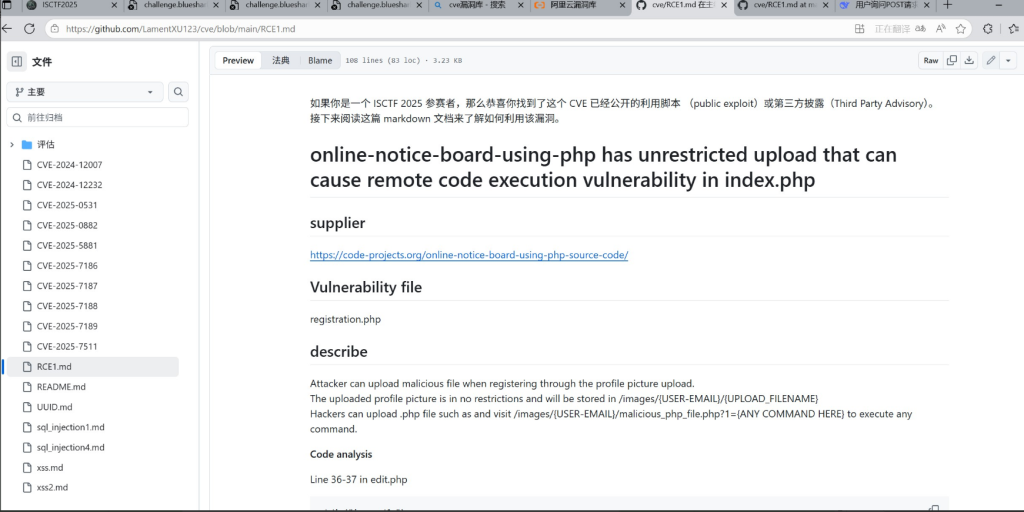Click the Raw button
1024x512 pixels.
coord(931,60)
